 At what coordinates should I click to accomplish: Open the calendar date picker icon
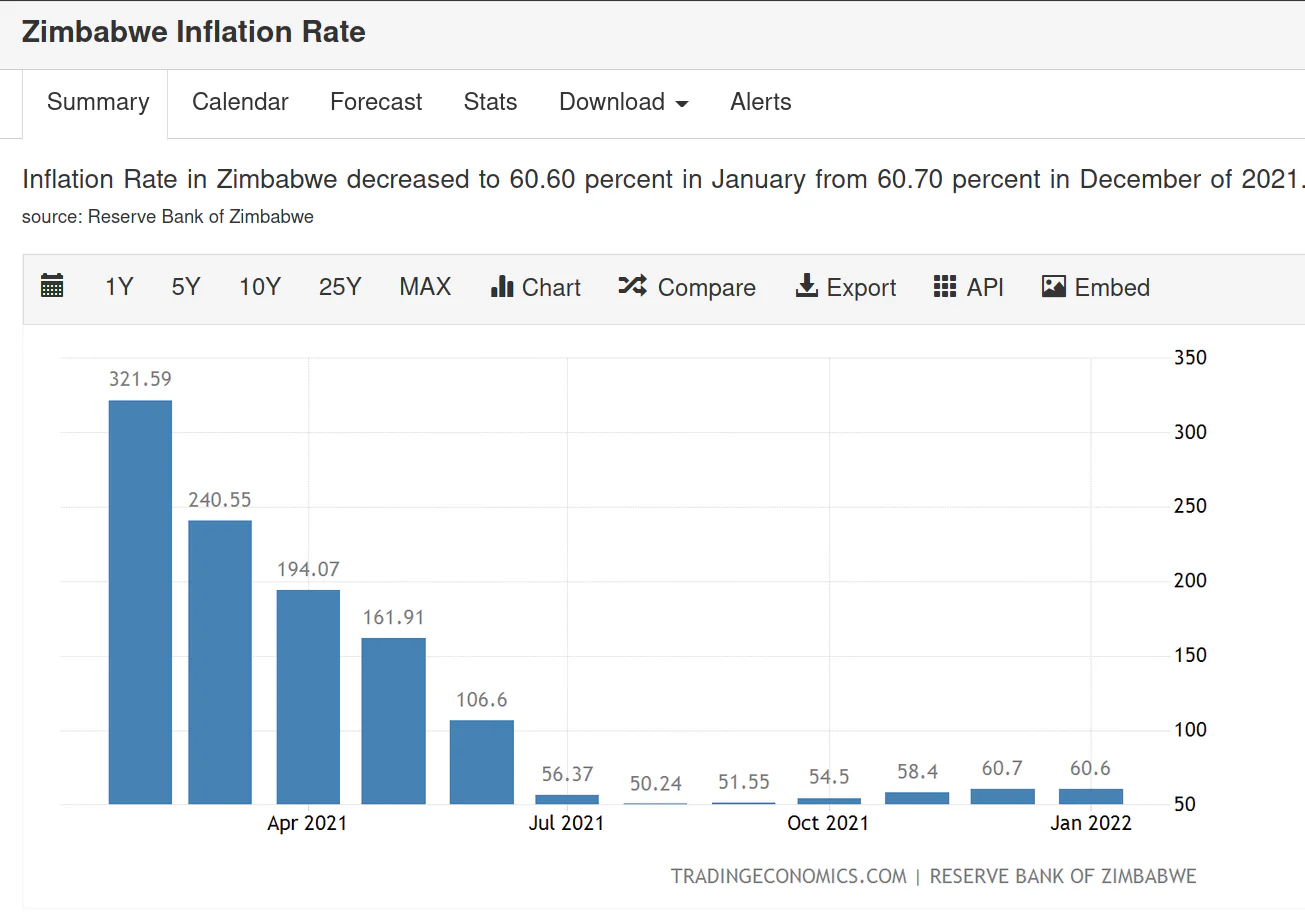coord(52,287)
